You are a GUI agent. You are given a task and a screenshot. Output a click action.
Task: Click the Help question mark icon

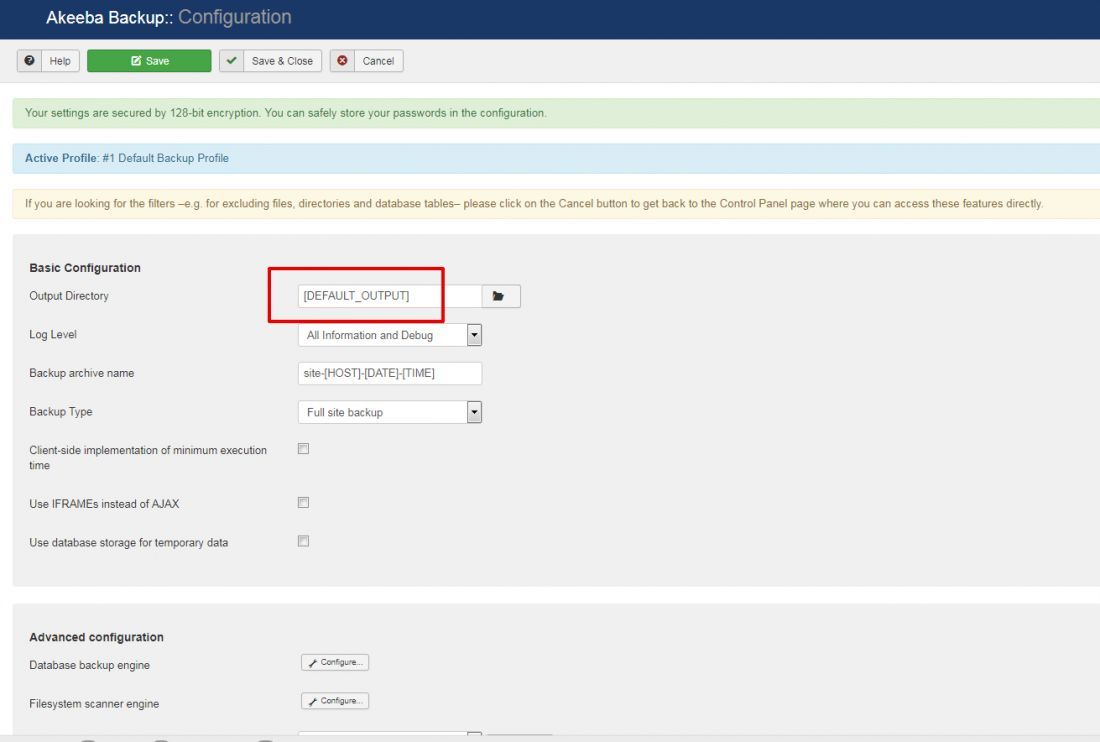tap(29, 61)
